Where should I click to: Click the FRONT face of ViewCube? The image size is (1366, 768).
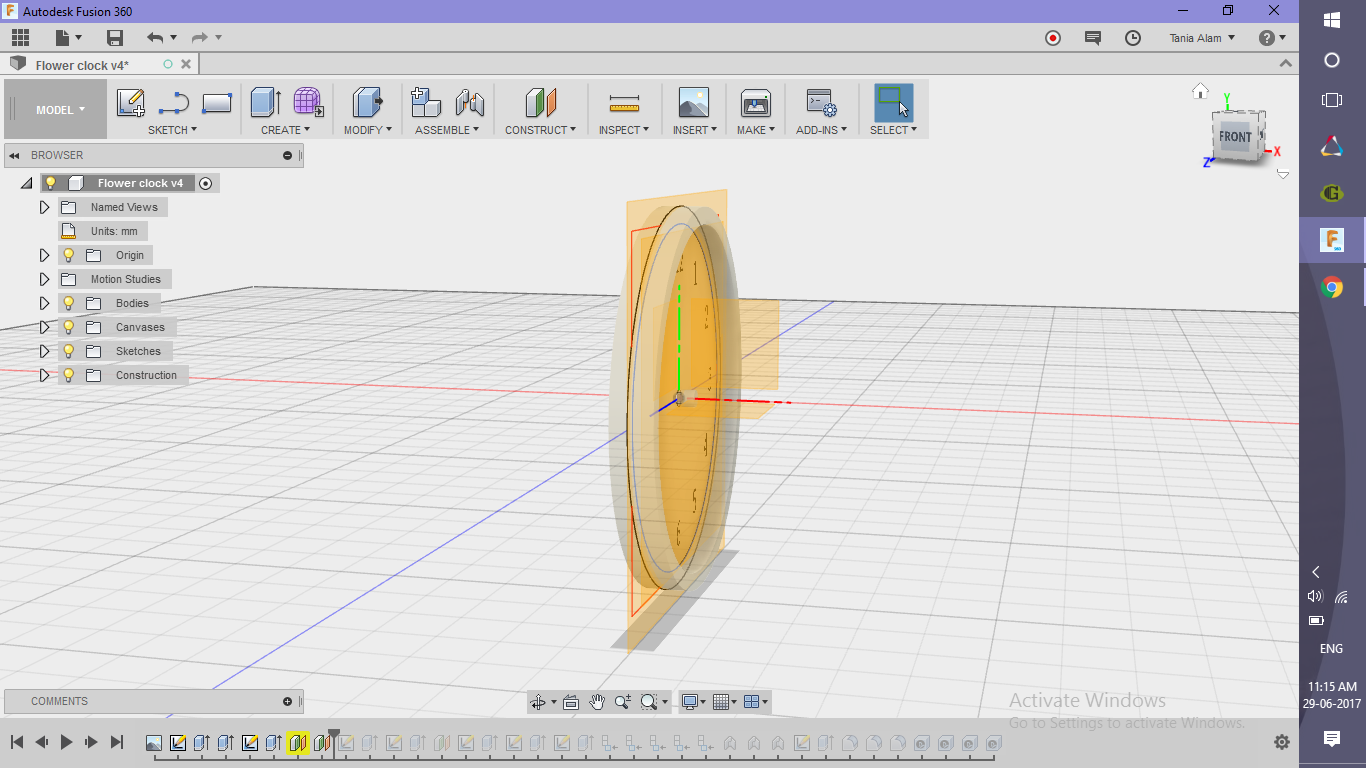[1236, 137]
